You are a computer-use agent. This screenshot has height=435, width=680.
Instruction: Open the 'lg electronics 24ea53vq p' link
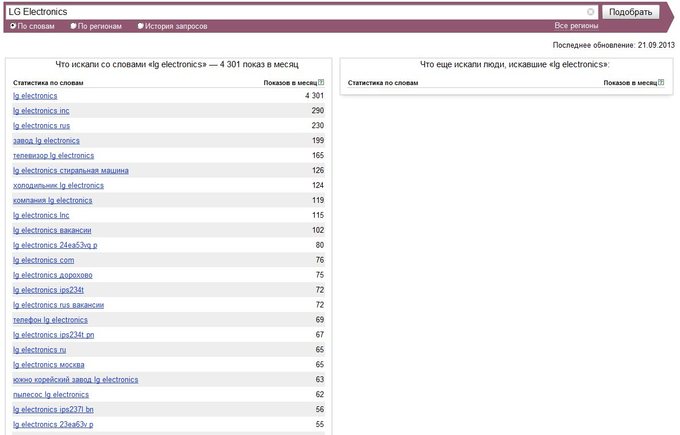pyautogui.click(x=55, y=245)
